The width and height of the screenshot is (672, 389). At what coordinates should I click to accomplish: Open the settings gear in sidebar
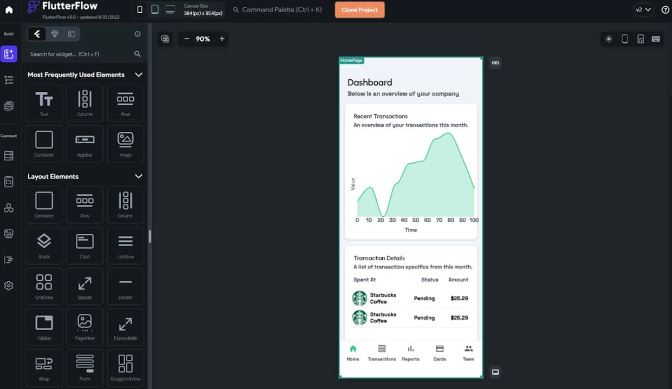pos(9,286)
